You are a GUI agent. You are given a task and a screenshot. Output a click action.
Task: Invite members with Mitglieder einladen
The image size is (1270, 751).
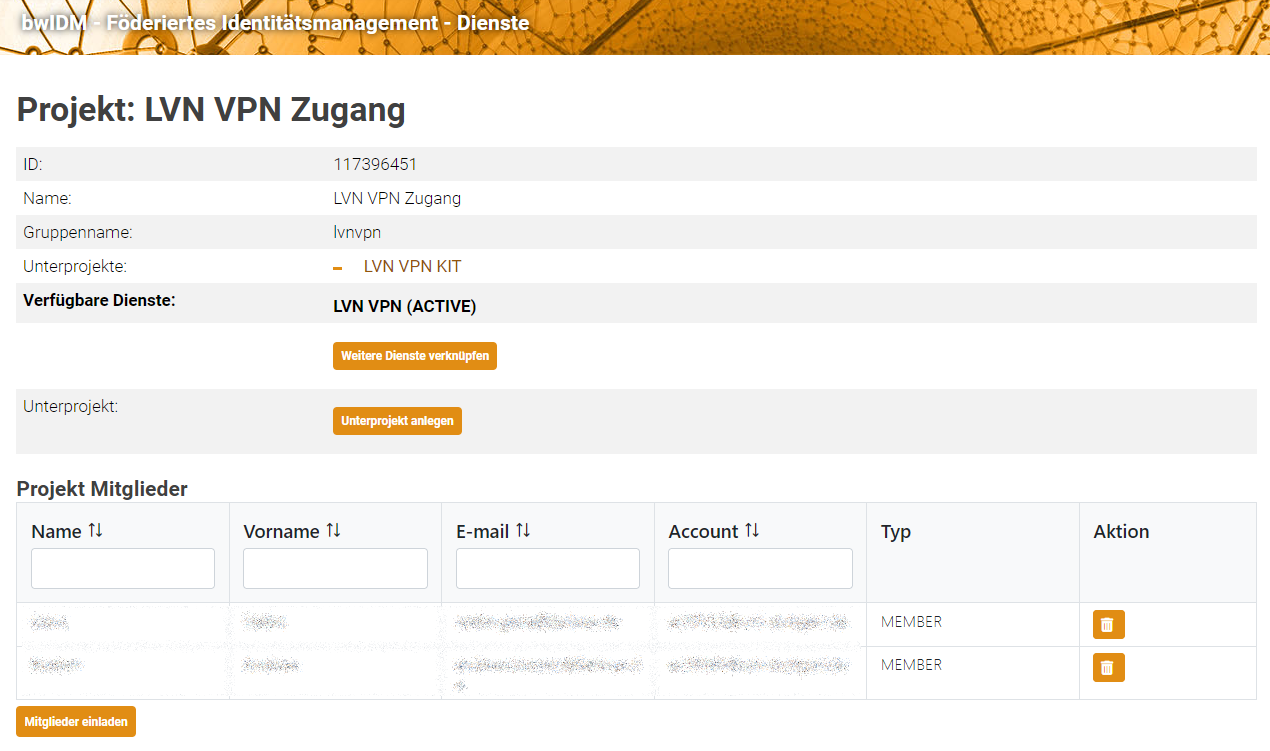click(76, 722)
